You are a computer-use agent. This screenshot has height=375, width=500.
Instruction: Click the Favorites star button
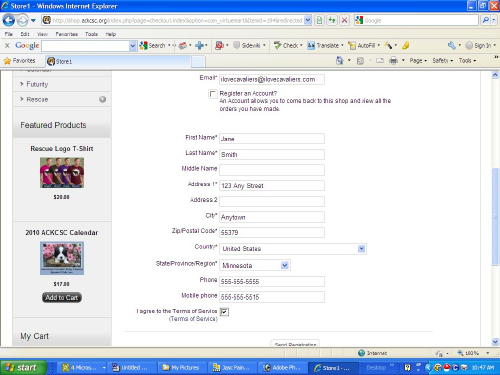19,61
